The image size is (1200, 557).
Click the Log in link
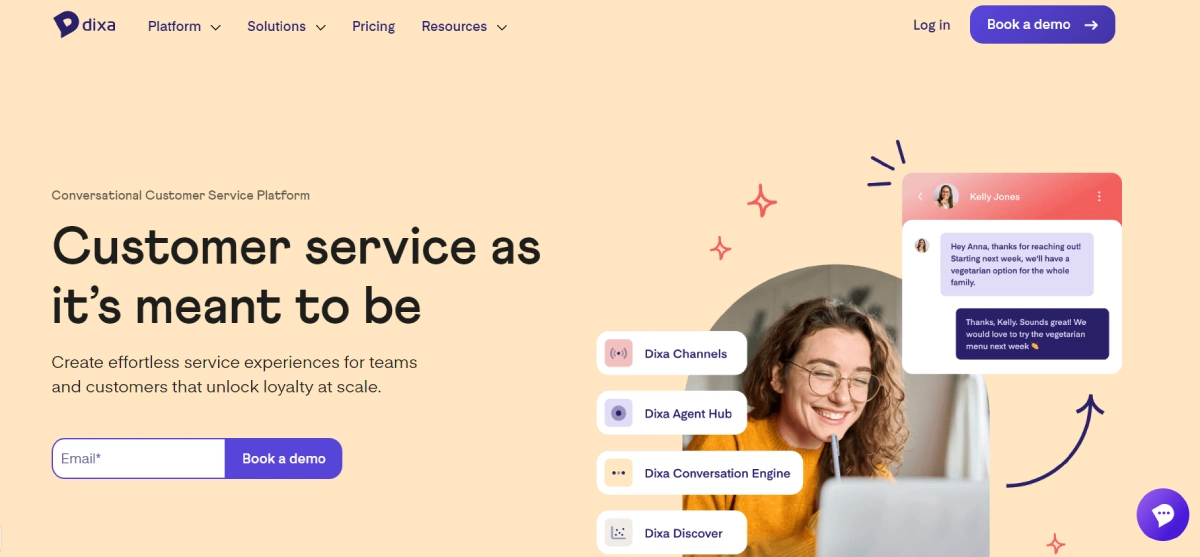coord(931,25)
